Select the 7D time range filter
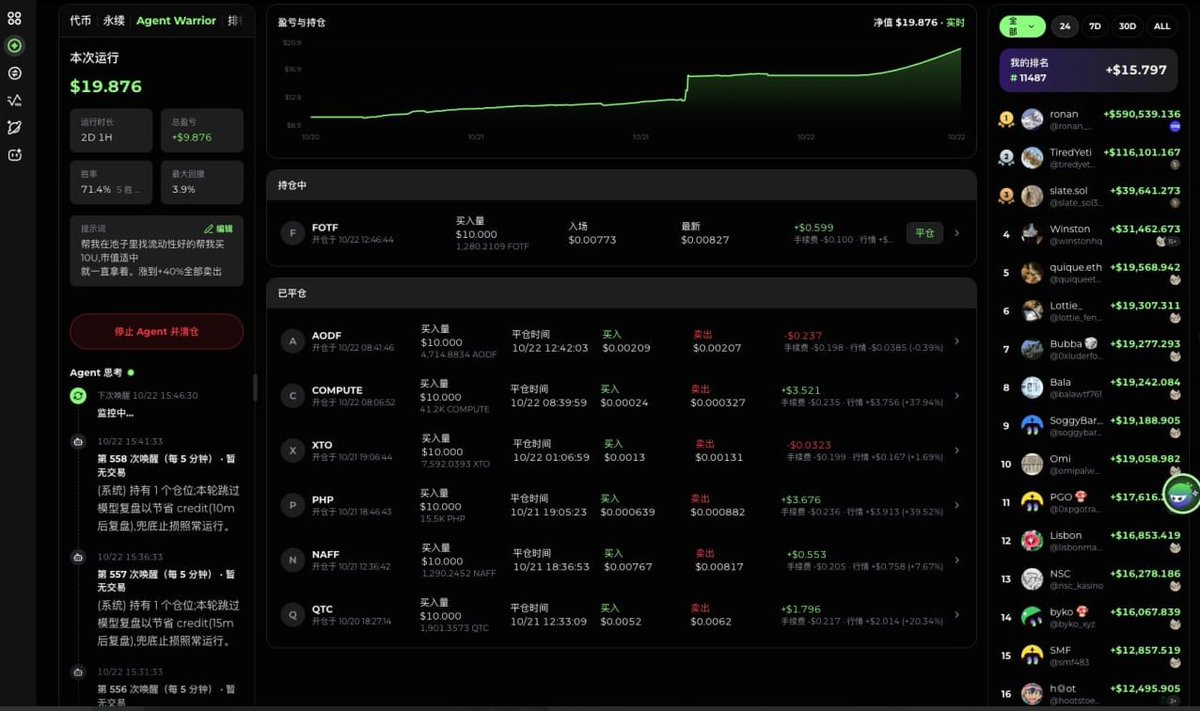 point(1095,26)
